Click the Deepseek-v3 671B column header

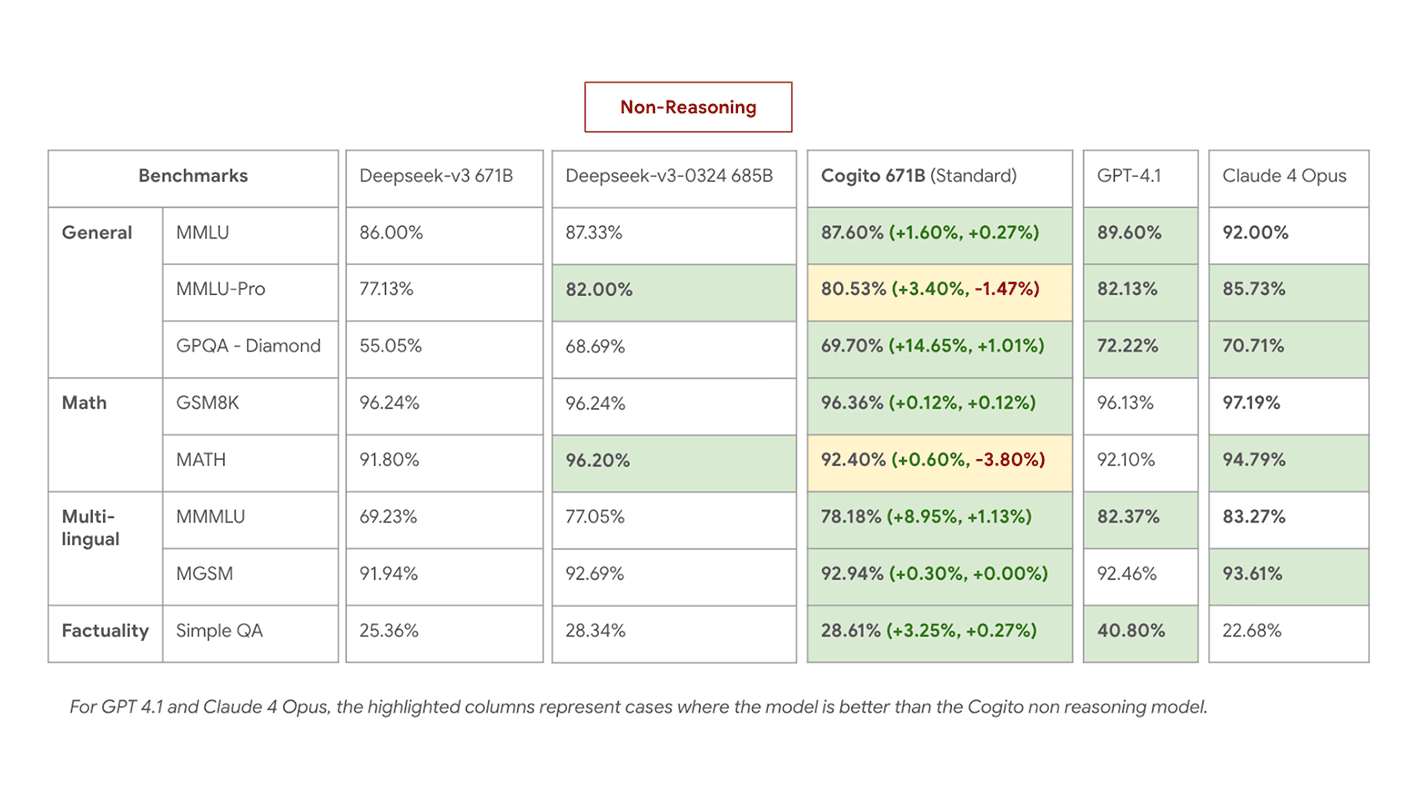[x=434, y=176]
